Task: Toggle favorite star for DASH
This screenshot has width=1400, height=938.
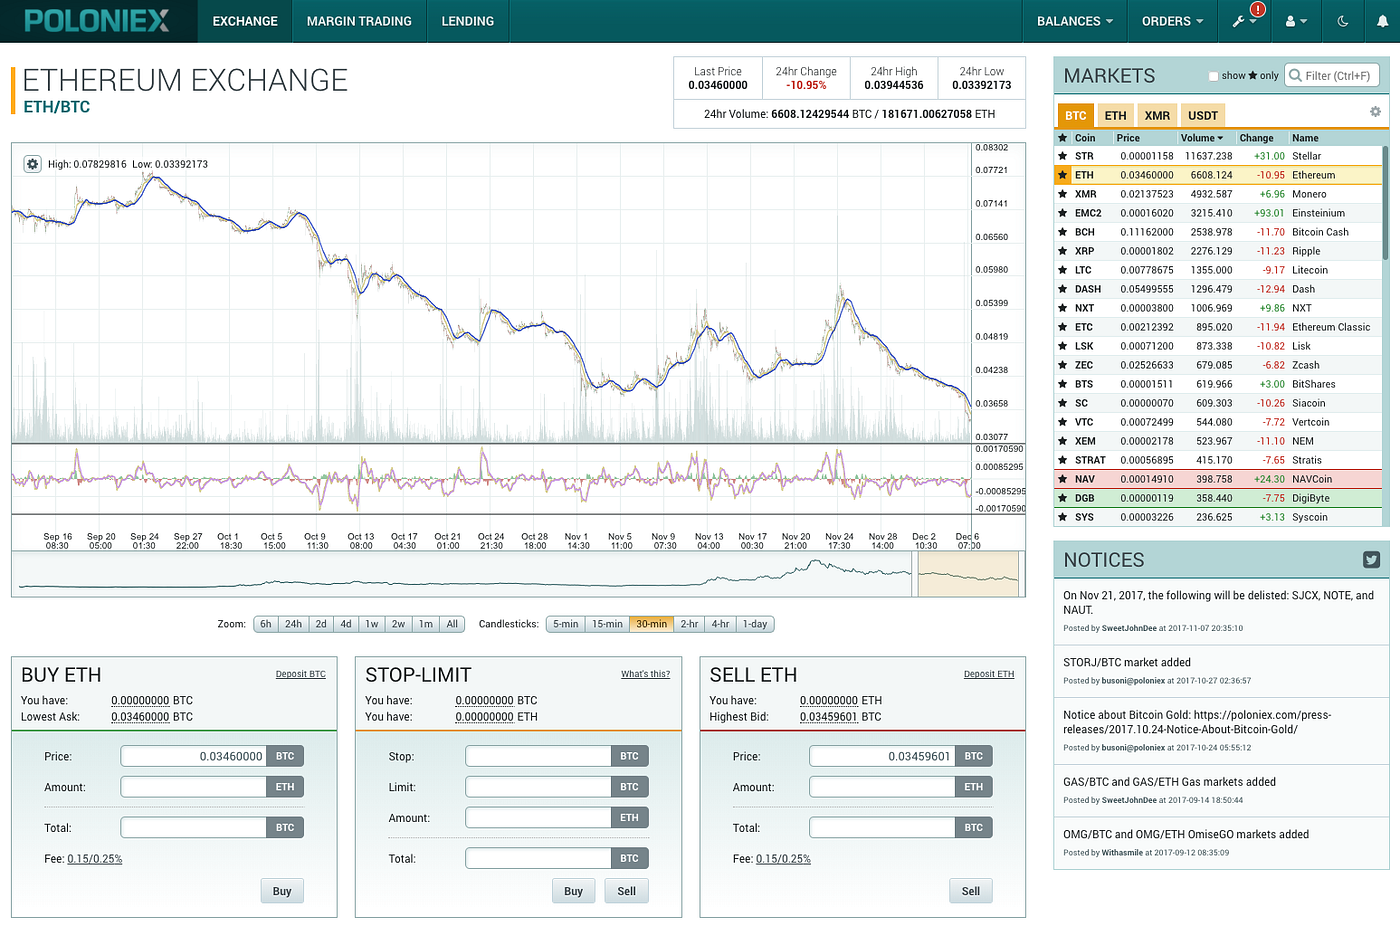Action: [x=1062, y=289]
